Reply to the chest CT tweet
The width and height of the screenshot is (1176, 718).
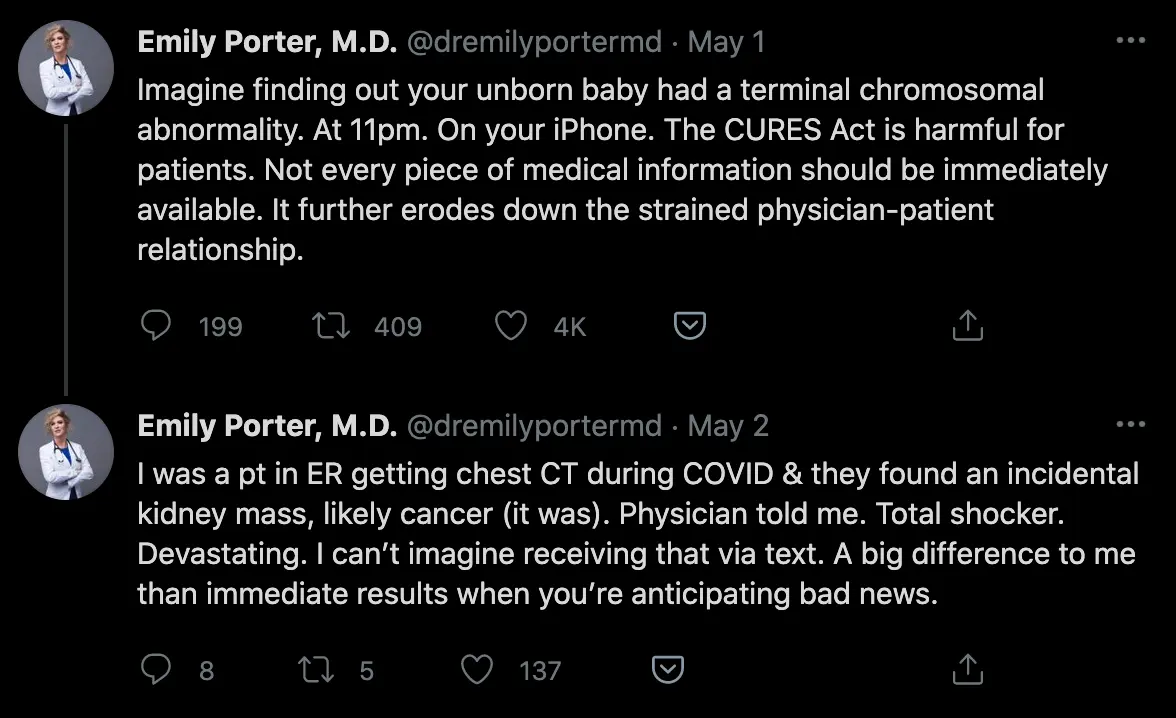156,669
